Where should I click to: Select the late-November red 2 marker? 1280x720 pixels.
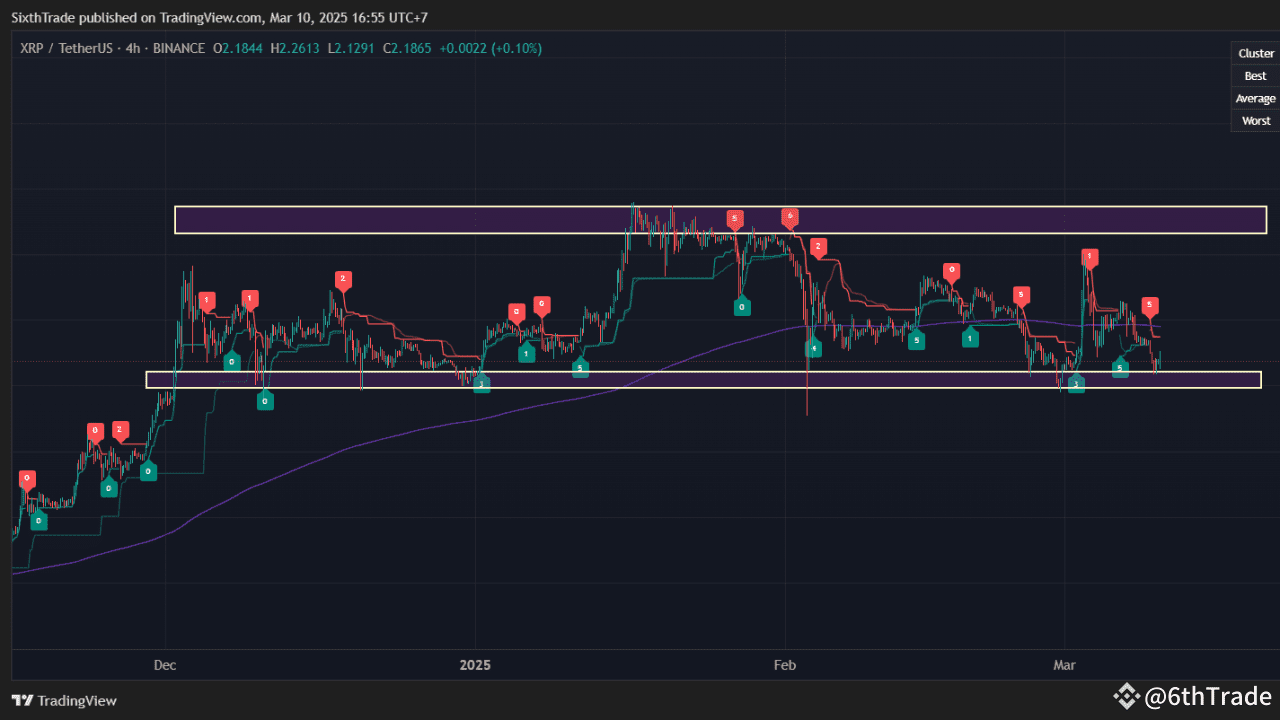[120, 431]
